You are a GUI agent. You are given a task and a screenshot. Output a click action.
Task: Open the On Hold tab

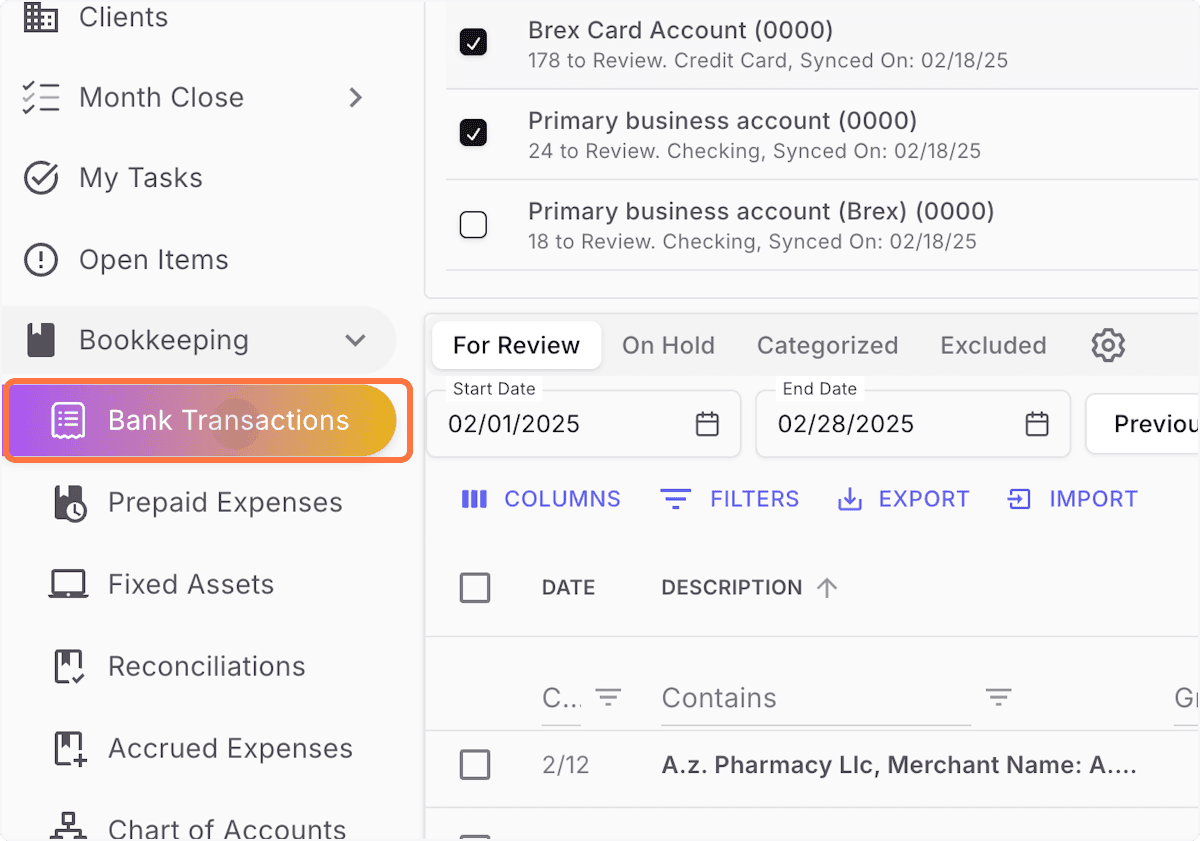click(x=668, y=345)
